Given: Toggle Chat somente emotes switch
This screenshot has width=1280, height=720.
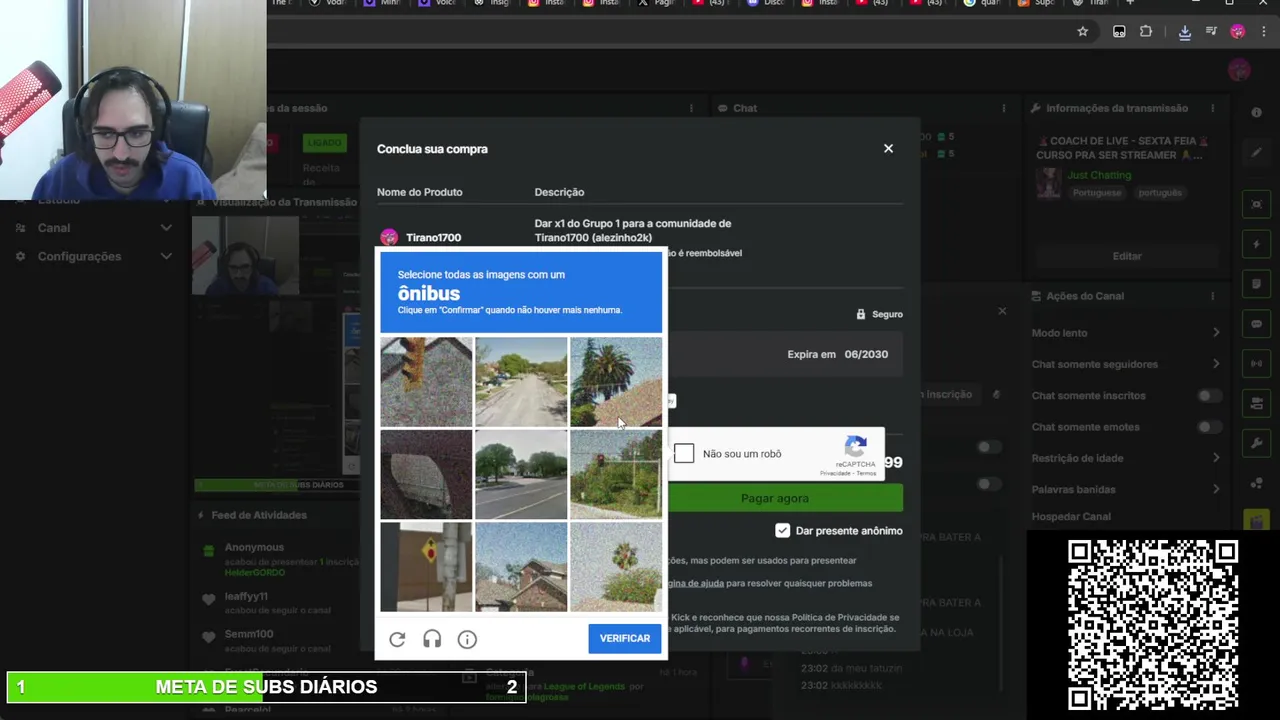Looking at the screenshot, I should click(x=1208, y=427).
